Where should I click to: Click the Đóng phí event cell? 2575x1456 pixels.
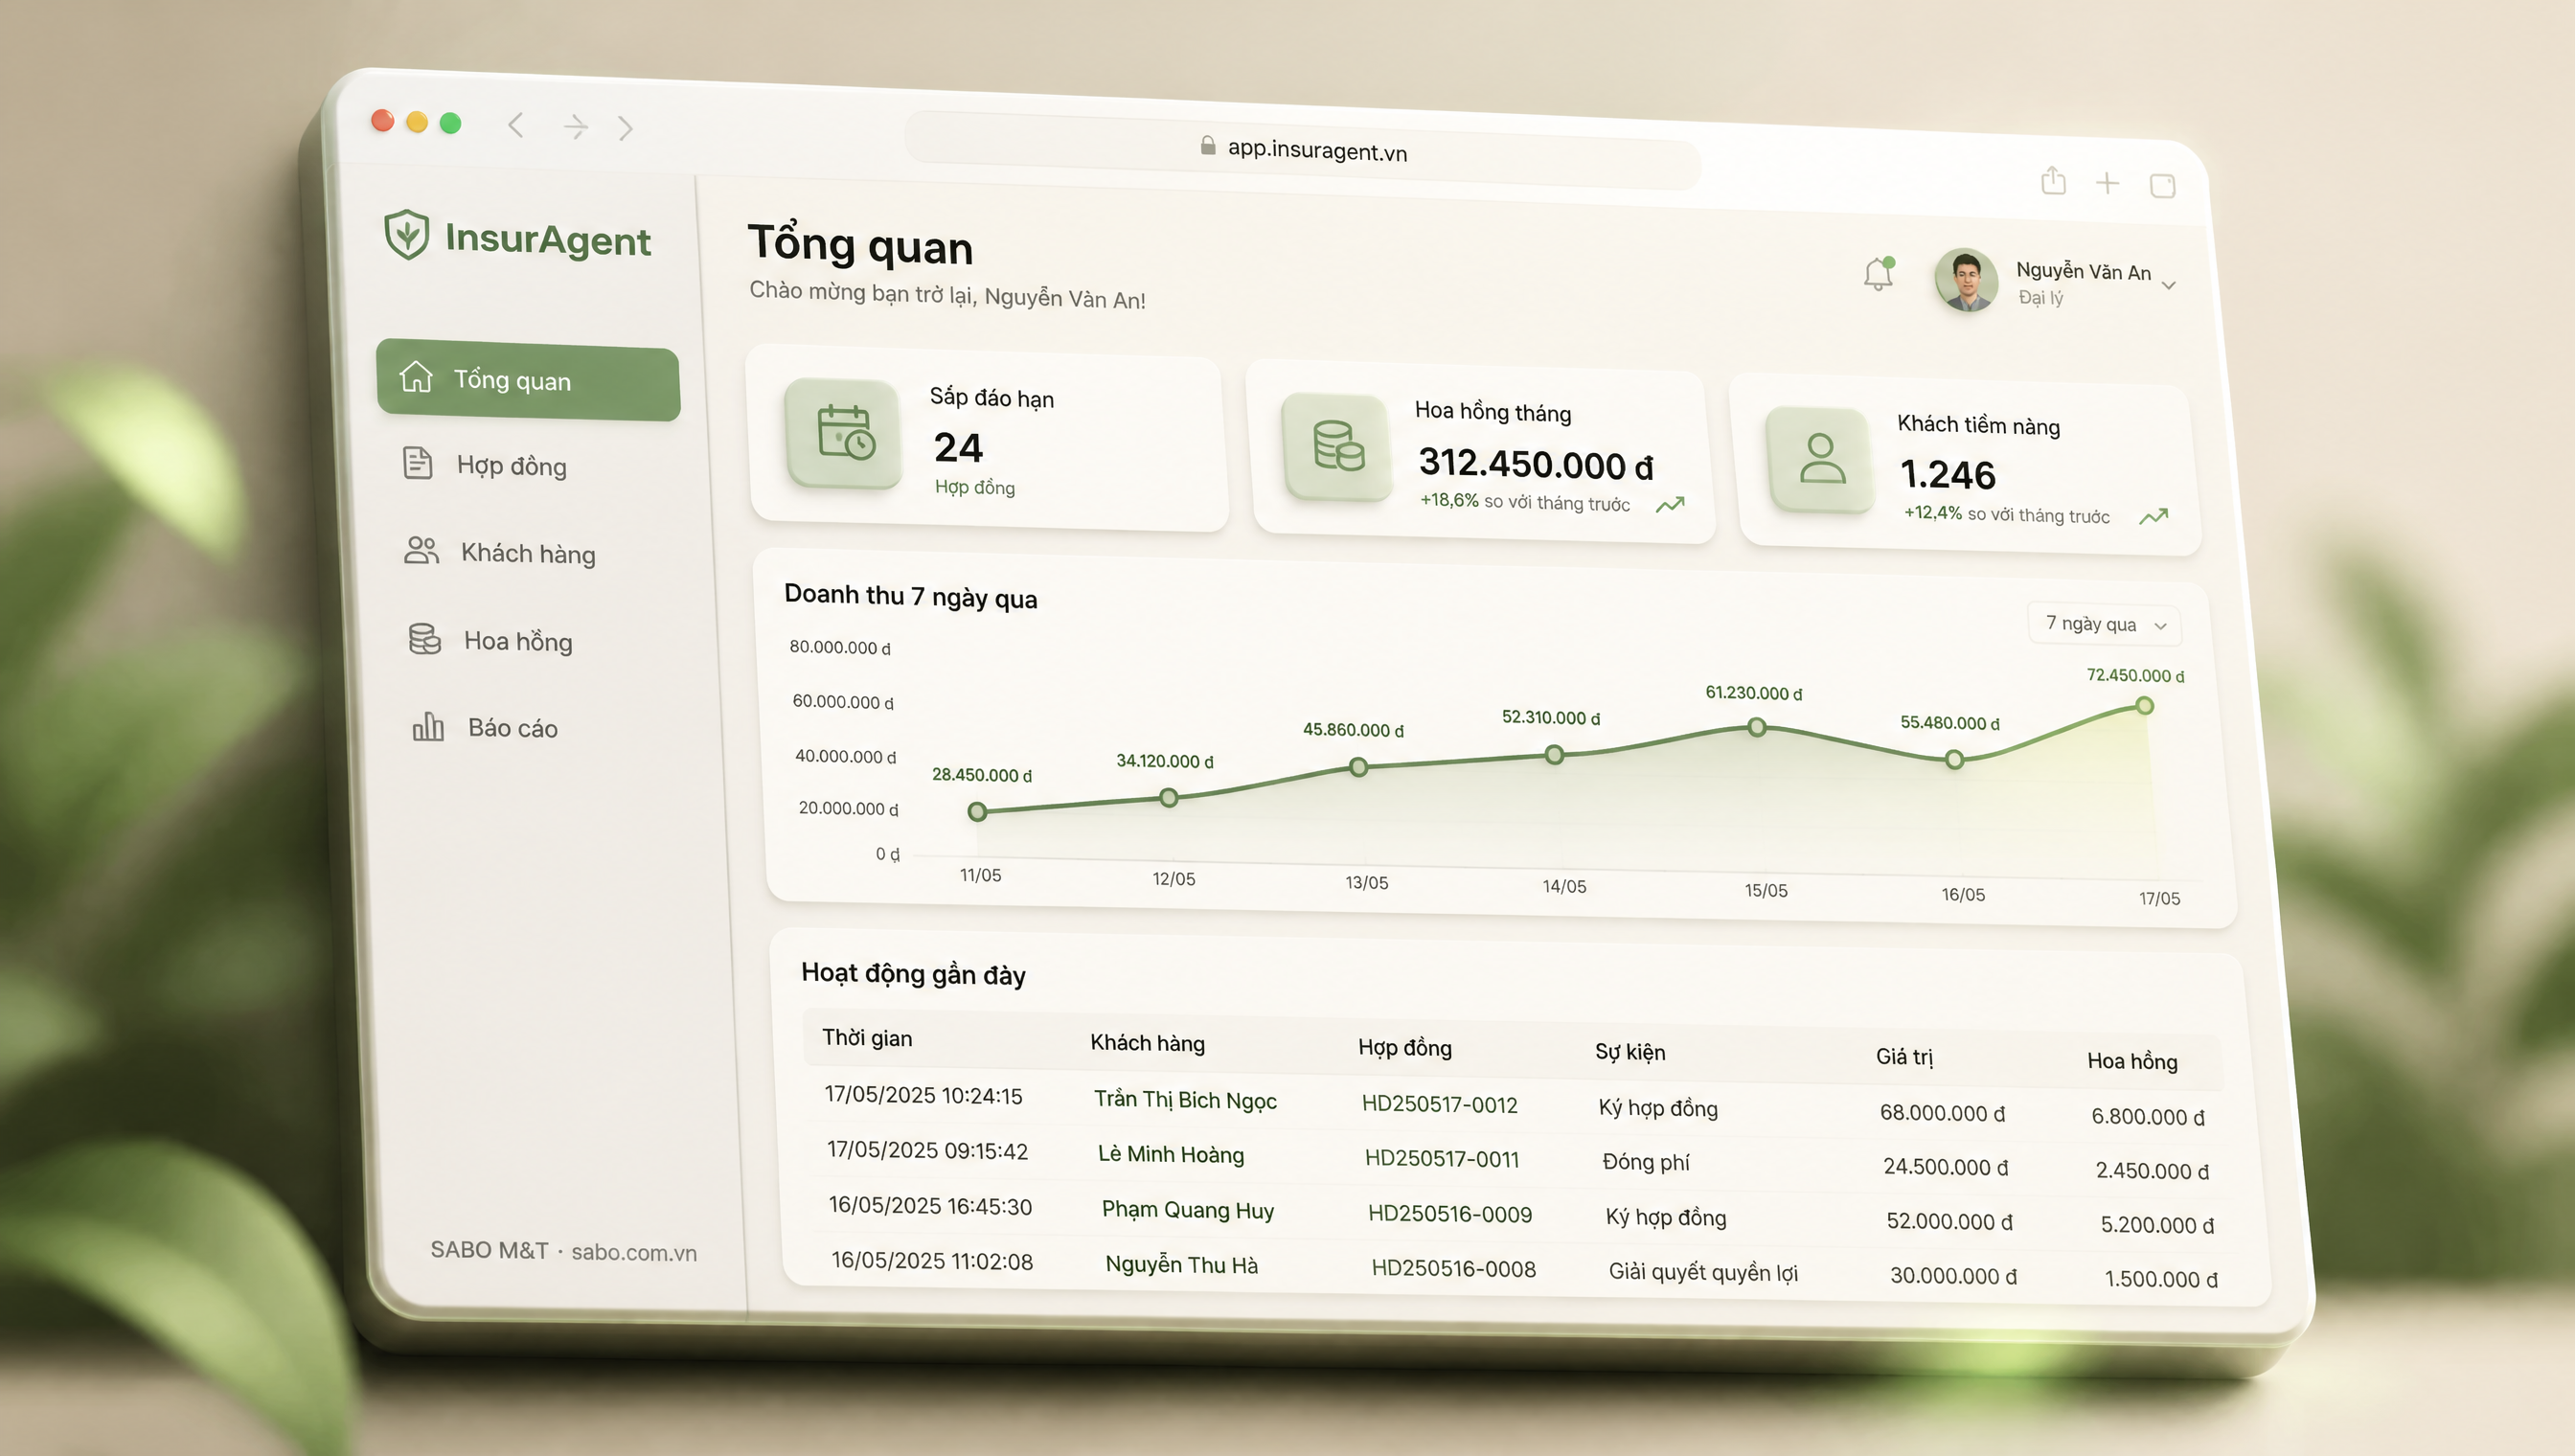pyautogui.click(x=1645, y=1162)
